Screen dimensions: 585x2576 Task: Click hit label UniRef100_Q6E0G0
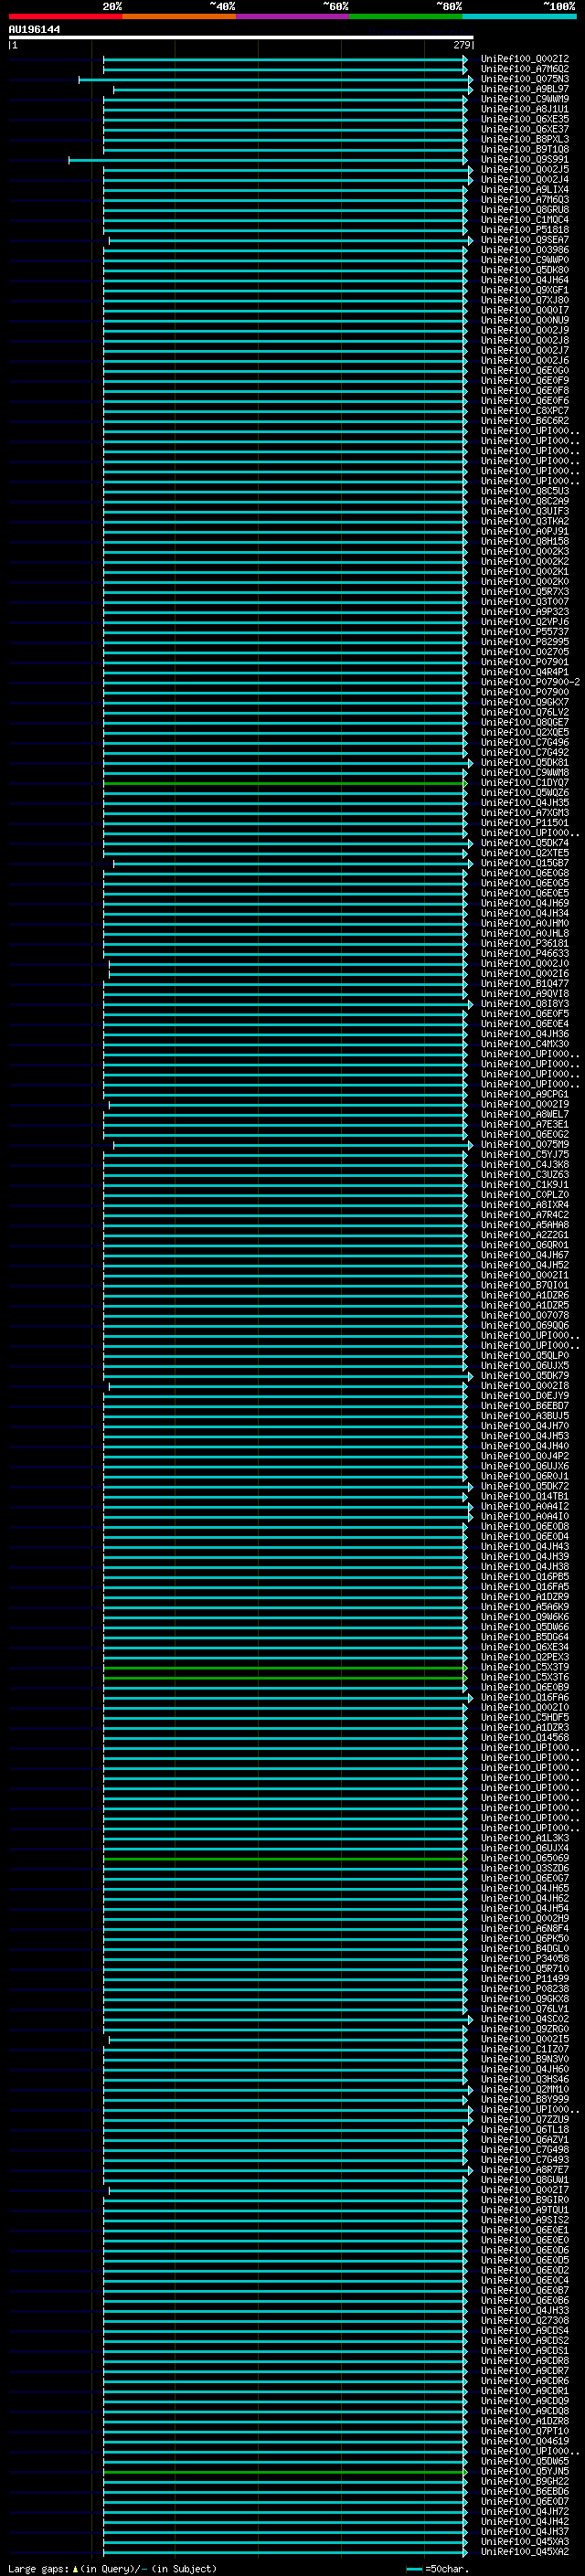(x=524, y=371)
